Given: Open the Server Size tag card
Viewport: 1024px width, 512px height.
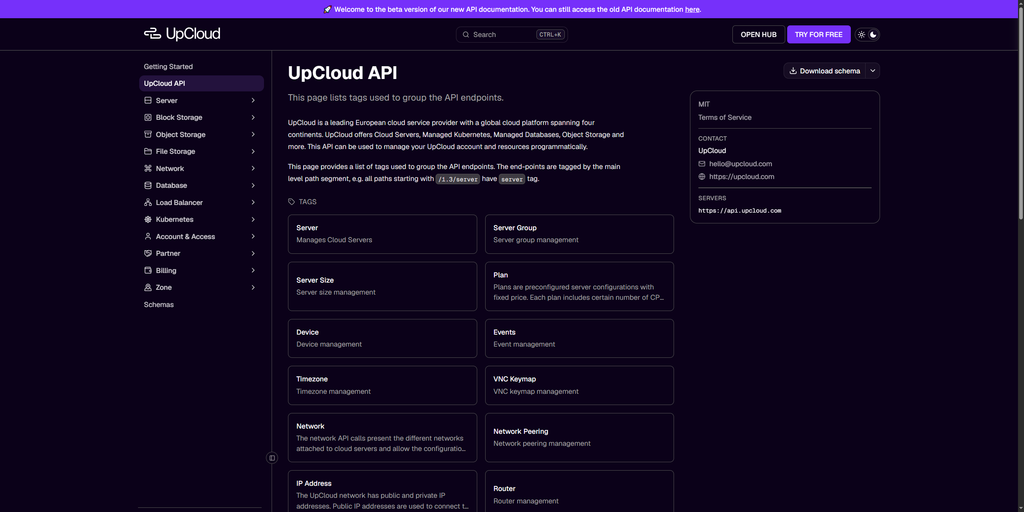Looking at the screenshot, I should coord(383,286).
